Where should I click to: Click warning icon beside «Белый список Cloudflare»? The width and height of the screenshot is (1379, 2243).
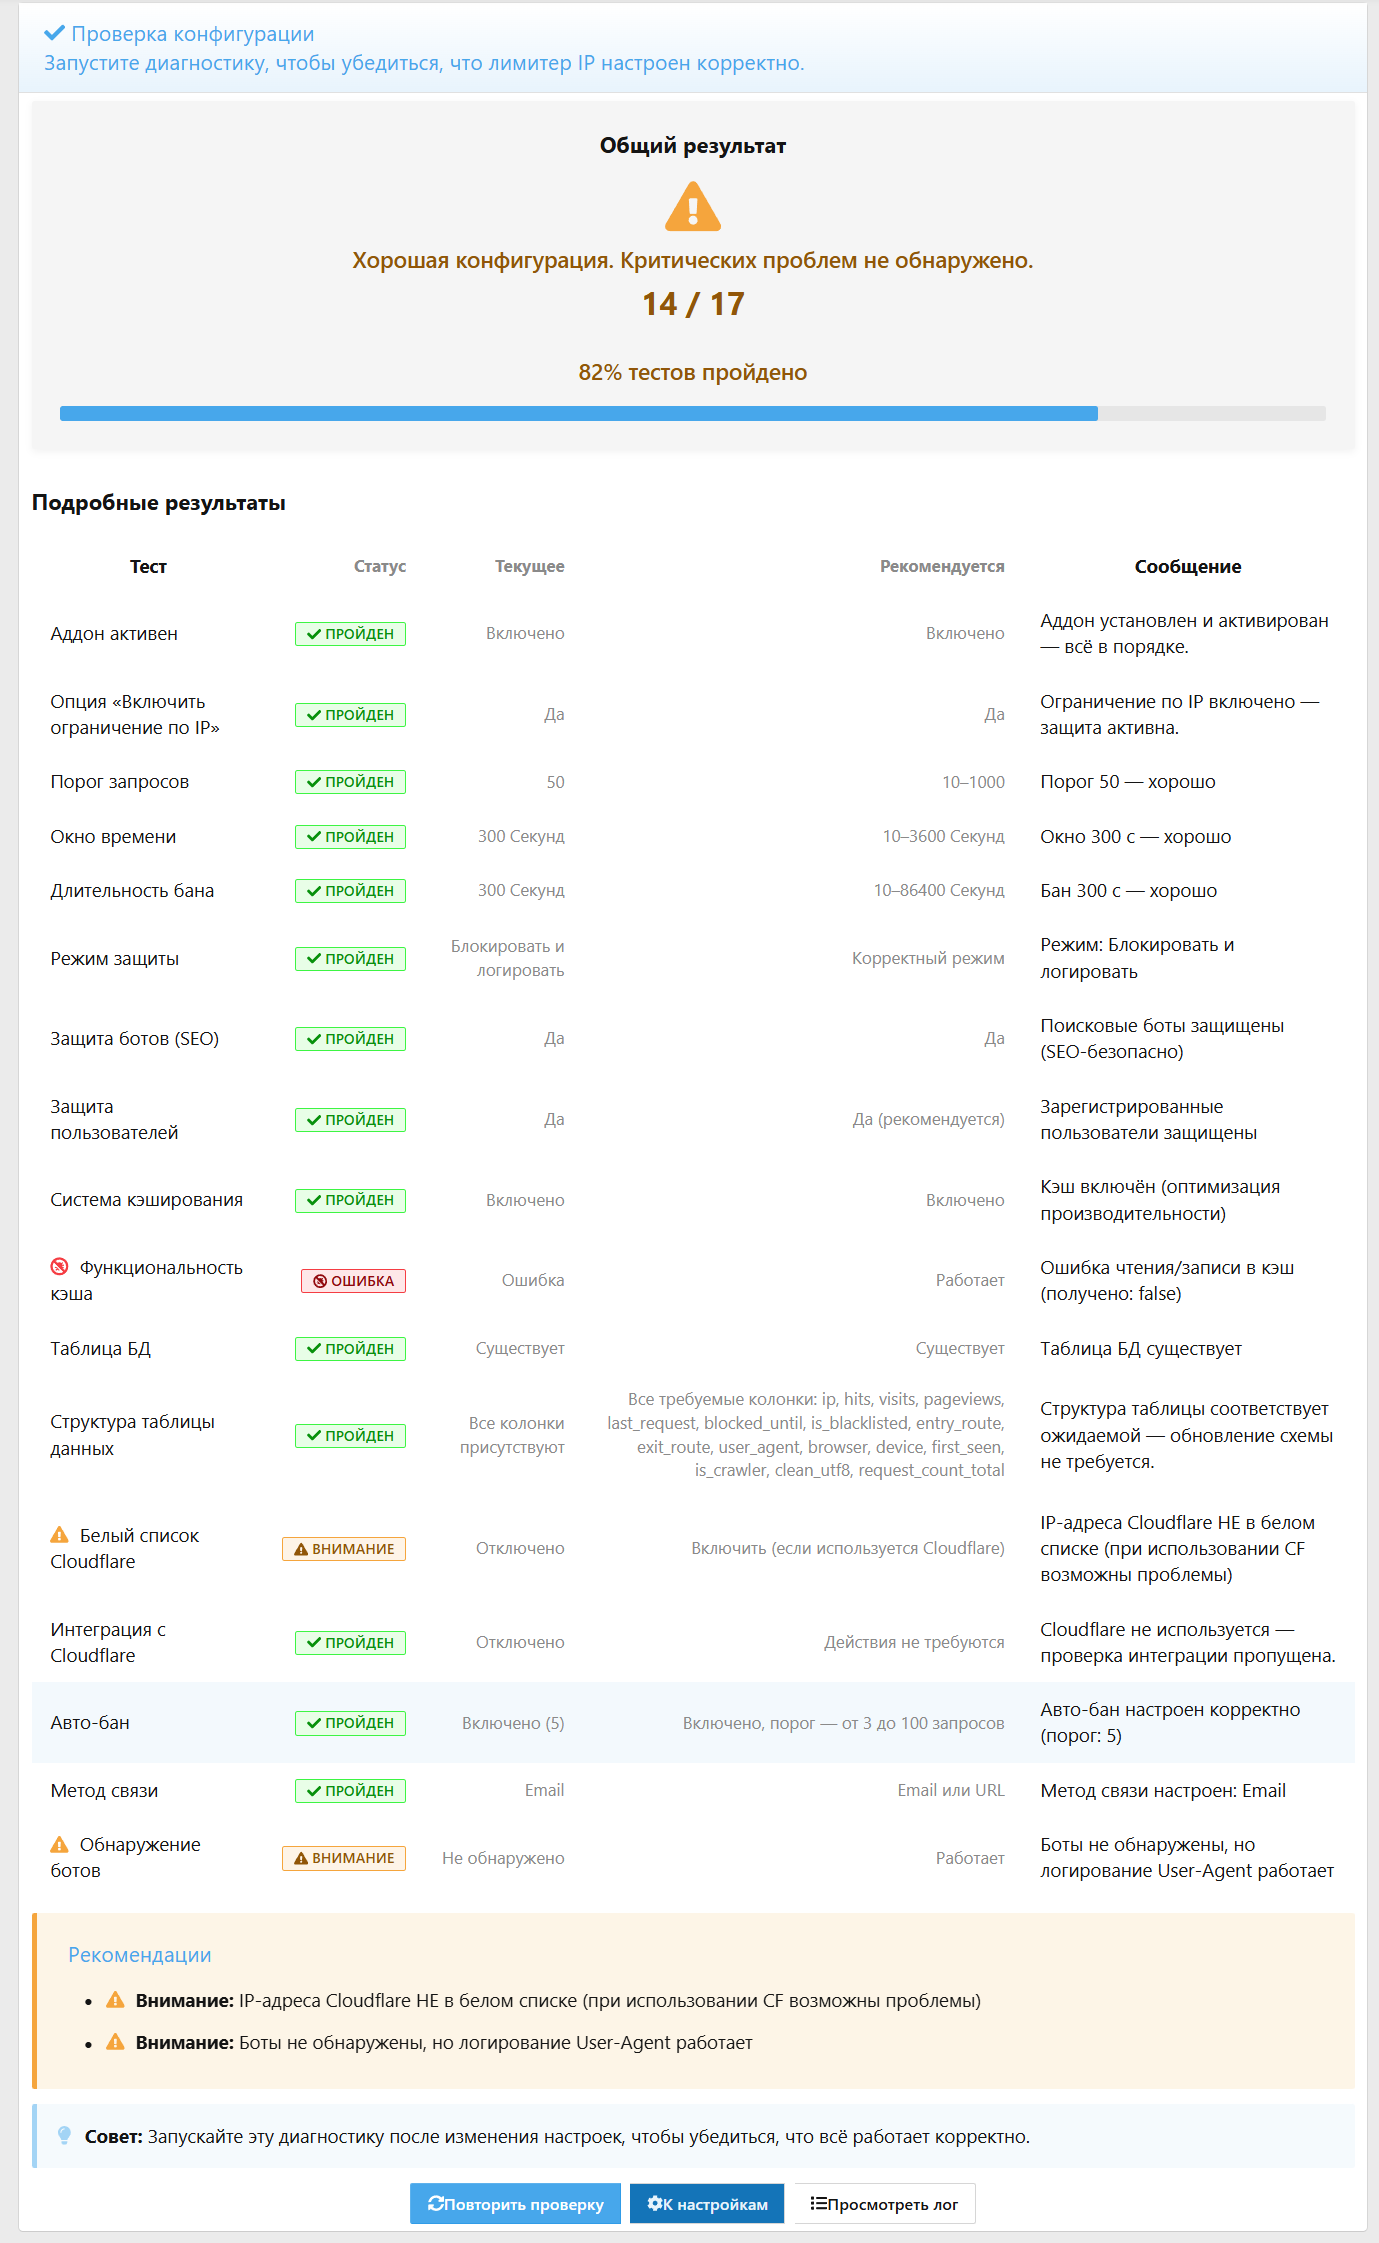60,1535
